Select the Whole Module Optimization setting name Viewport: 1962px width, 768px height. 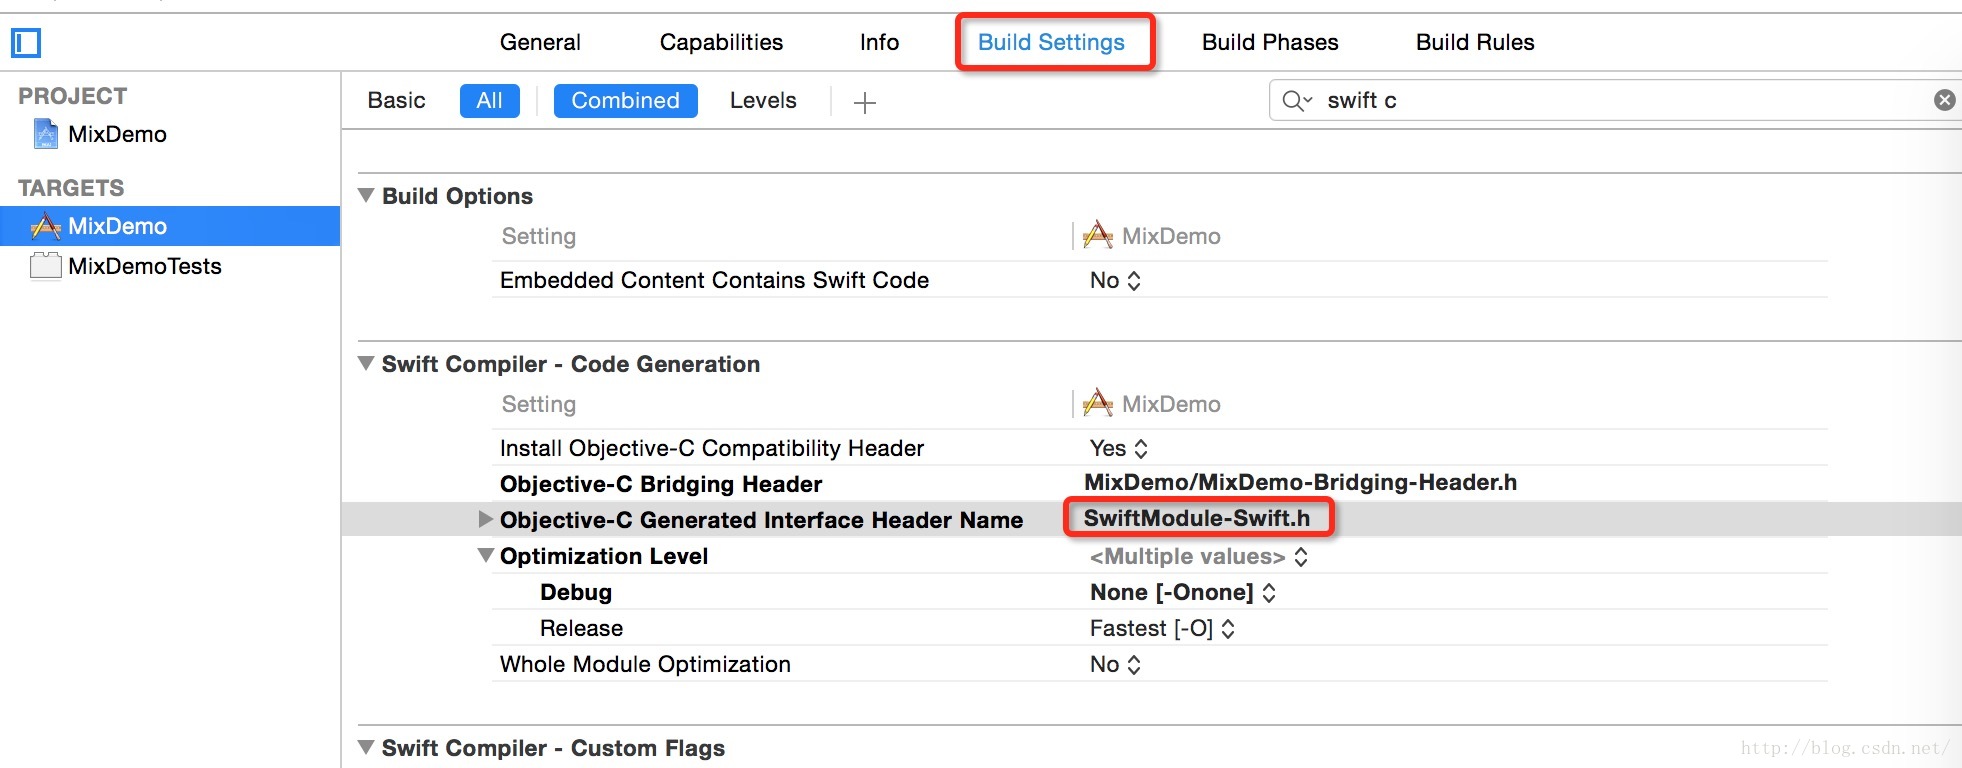pyautogui.click(x=645, y=664)
